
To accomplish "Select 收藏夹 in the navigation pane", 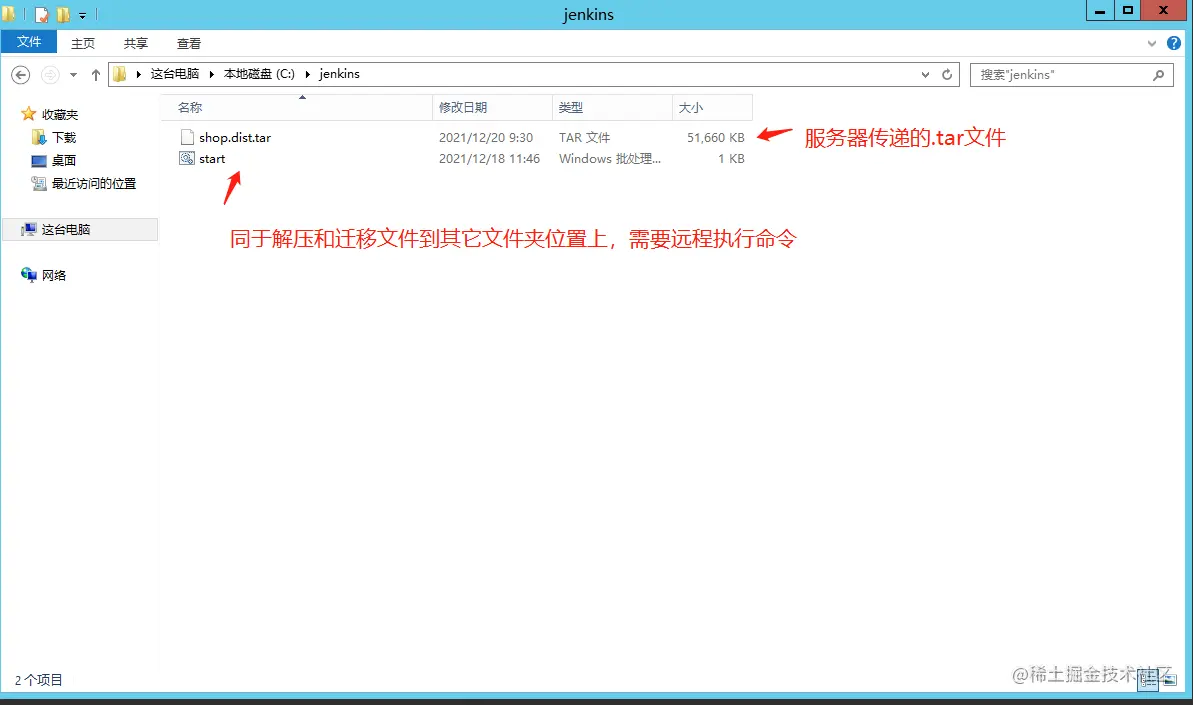I will [x=60, y=114].
